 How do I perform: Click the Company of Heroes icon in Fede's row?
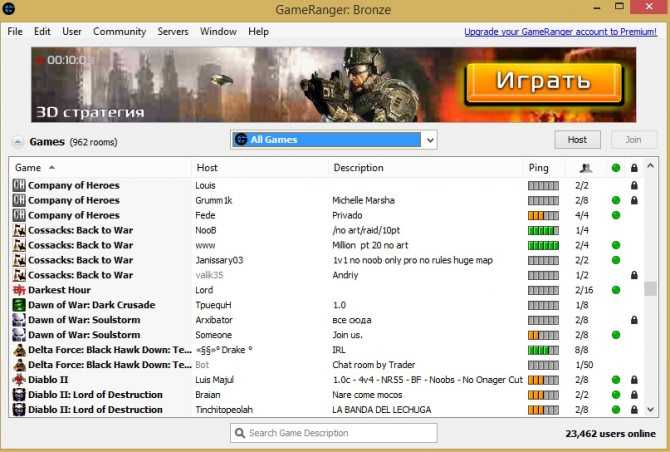tap(19, 215)
